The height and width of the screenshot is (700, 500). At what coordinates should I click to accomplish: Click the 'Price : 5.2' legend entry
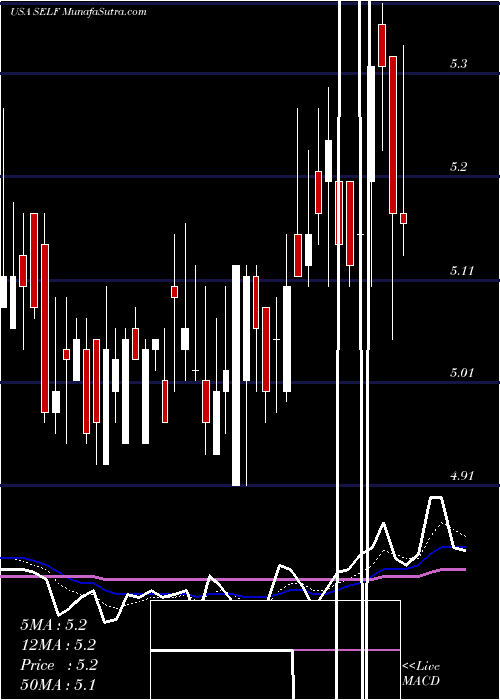[x=58, y=665]
